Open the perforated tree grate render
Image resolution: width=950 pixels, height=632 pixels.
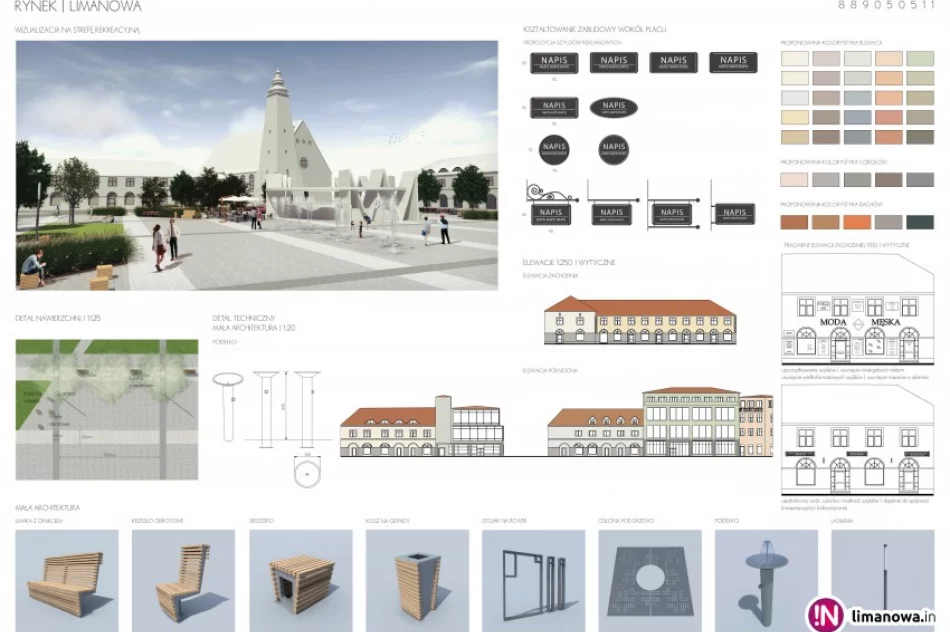[650, 580]
